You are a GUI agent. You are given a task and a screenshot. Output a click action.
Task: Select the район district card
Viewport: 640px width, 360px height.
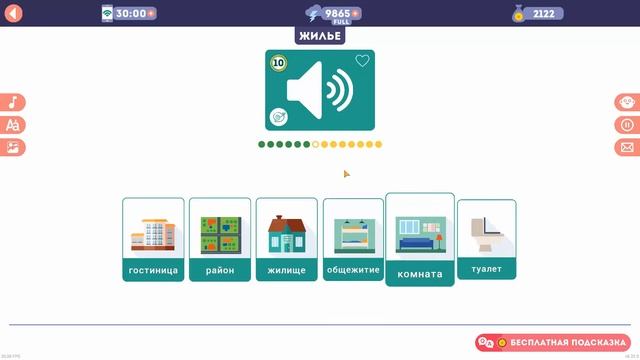220,240
